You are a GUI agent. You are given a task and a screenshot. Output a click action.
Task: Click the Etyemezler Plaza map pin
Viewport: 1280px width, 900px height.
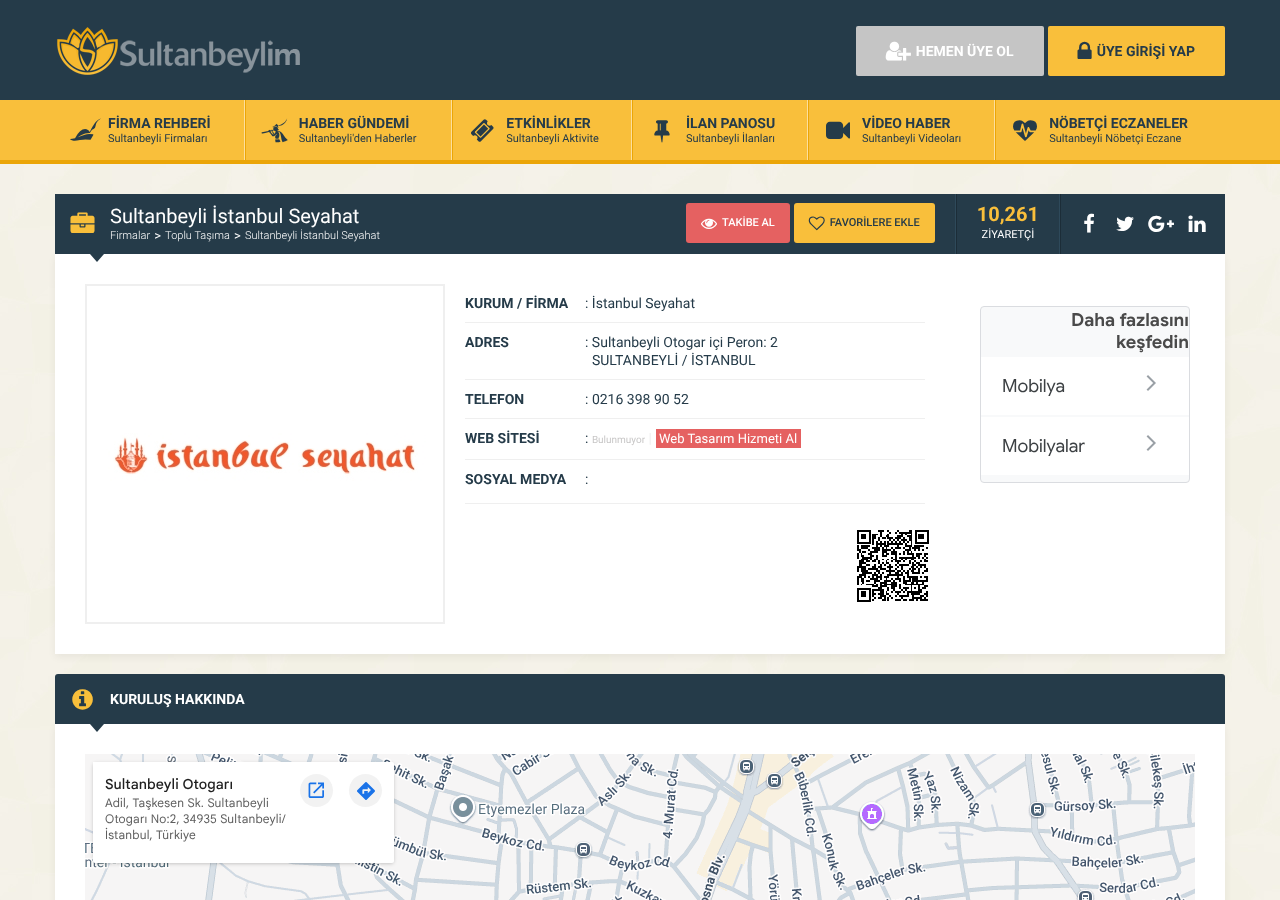point(463,808)
